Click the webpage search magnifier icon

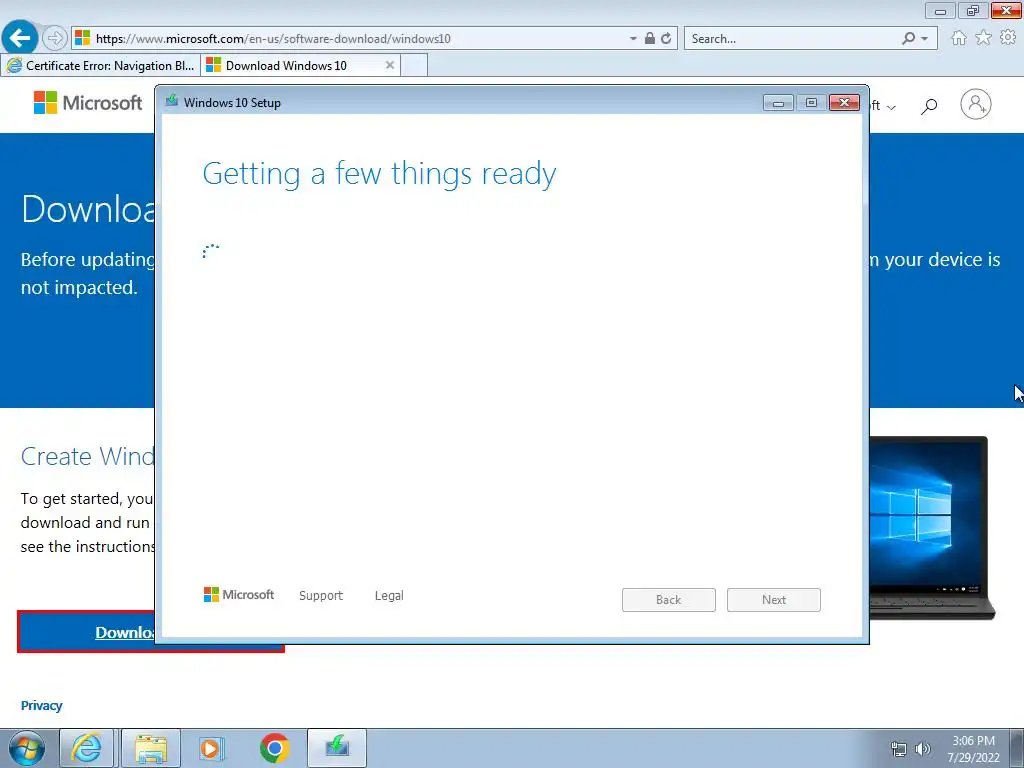[x=929, y=105]
